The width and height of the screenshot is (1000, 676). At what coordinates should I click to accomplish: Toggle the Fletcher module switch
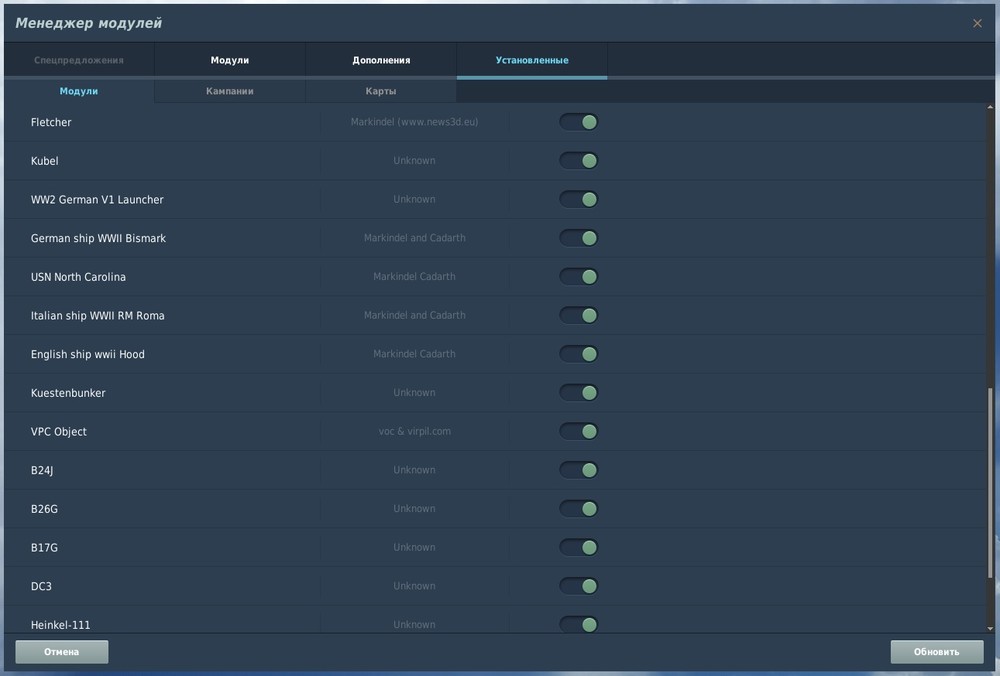578,122
